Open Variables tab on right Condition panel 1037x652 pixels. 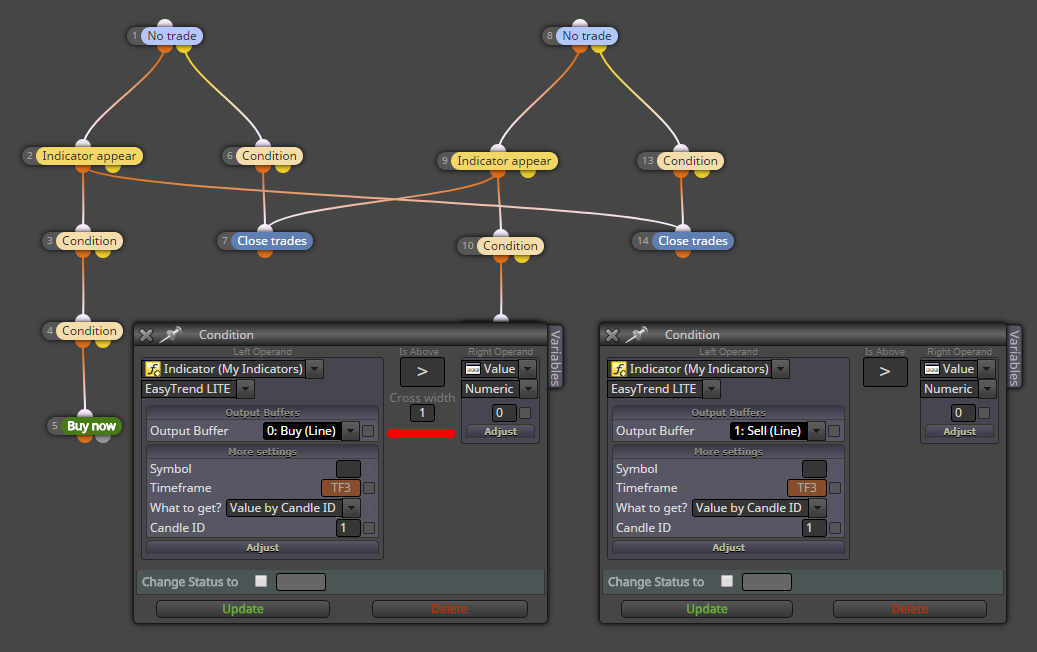tap(1013, 357)
